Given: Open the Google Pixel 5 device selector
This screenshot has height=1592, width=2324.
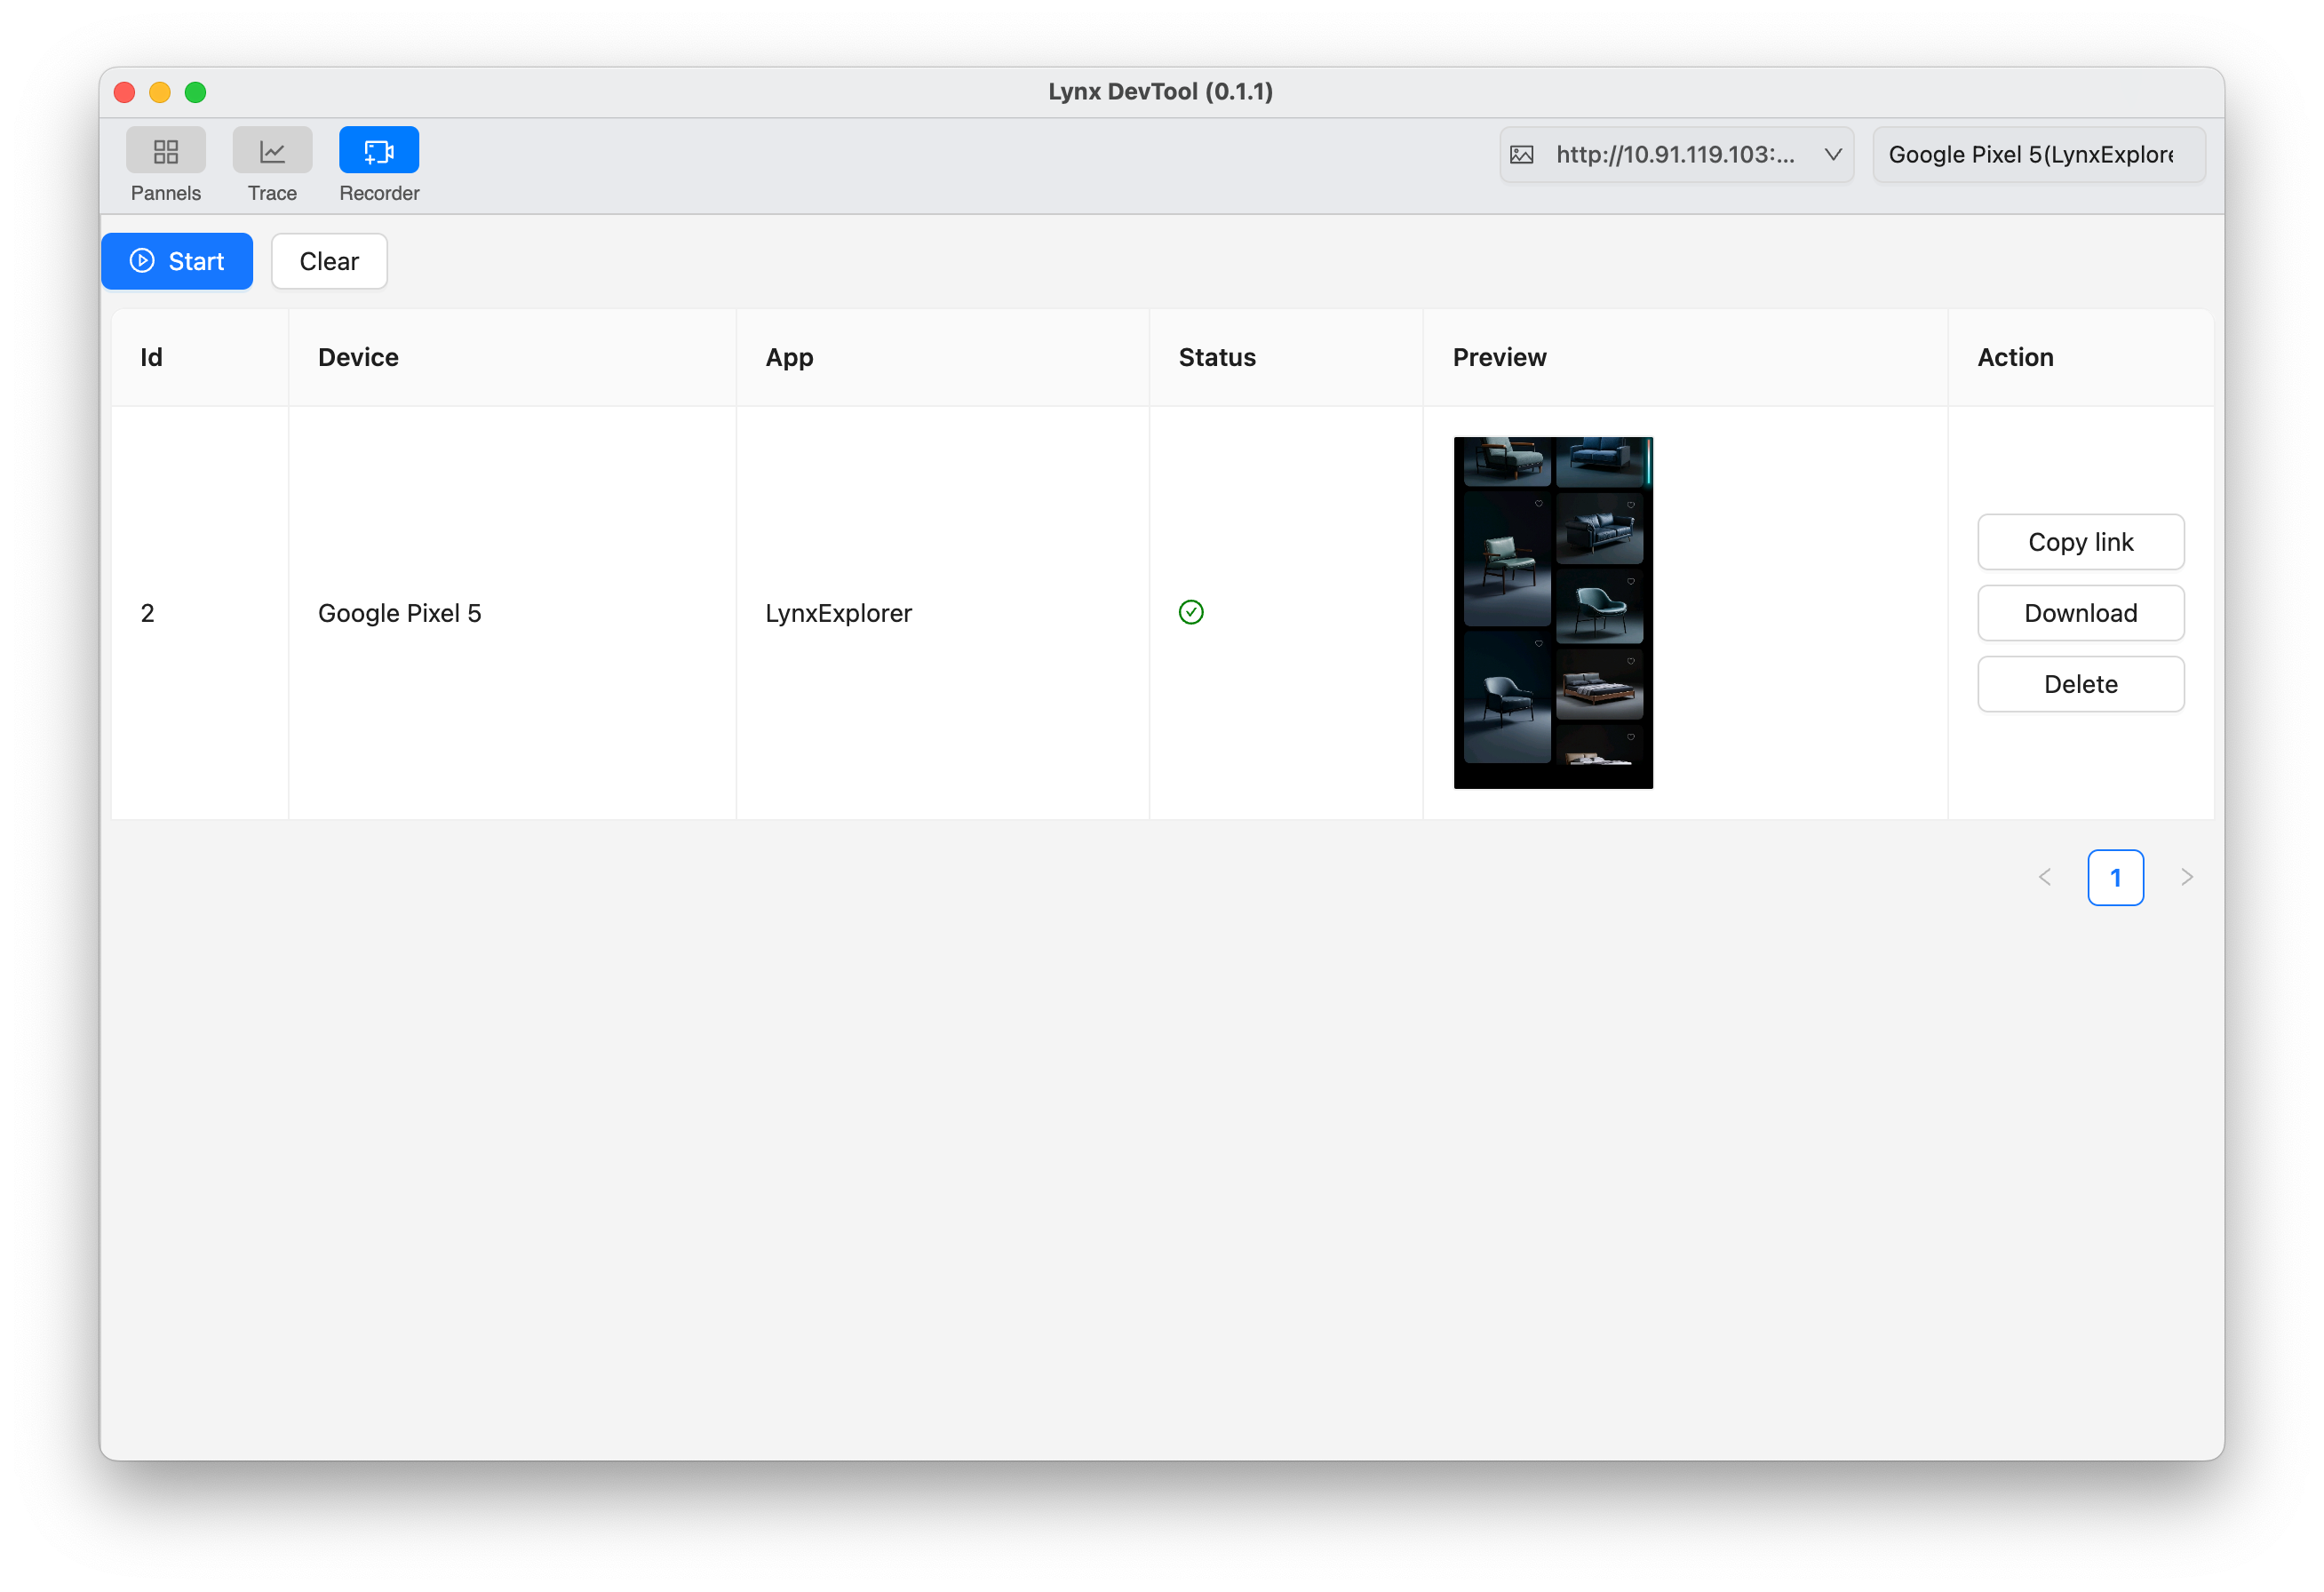Looking at the screenshot, I should pos(2039,155).
